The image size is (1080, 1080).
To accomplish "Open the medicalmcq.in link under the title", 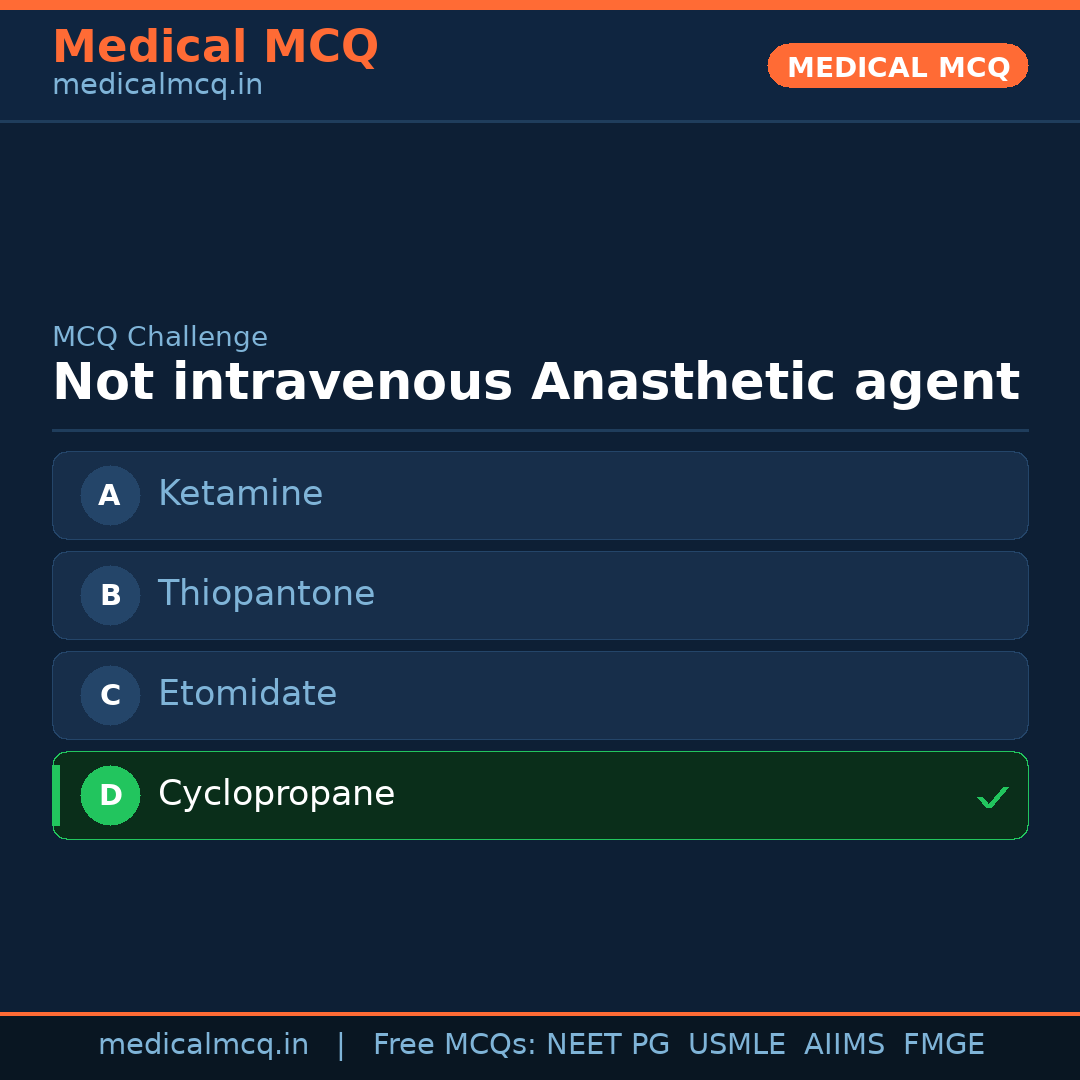I will point(157,85).
